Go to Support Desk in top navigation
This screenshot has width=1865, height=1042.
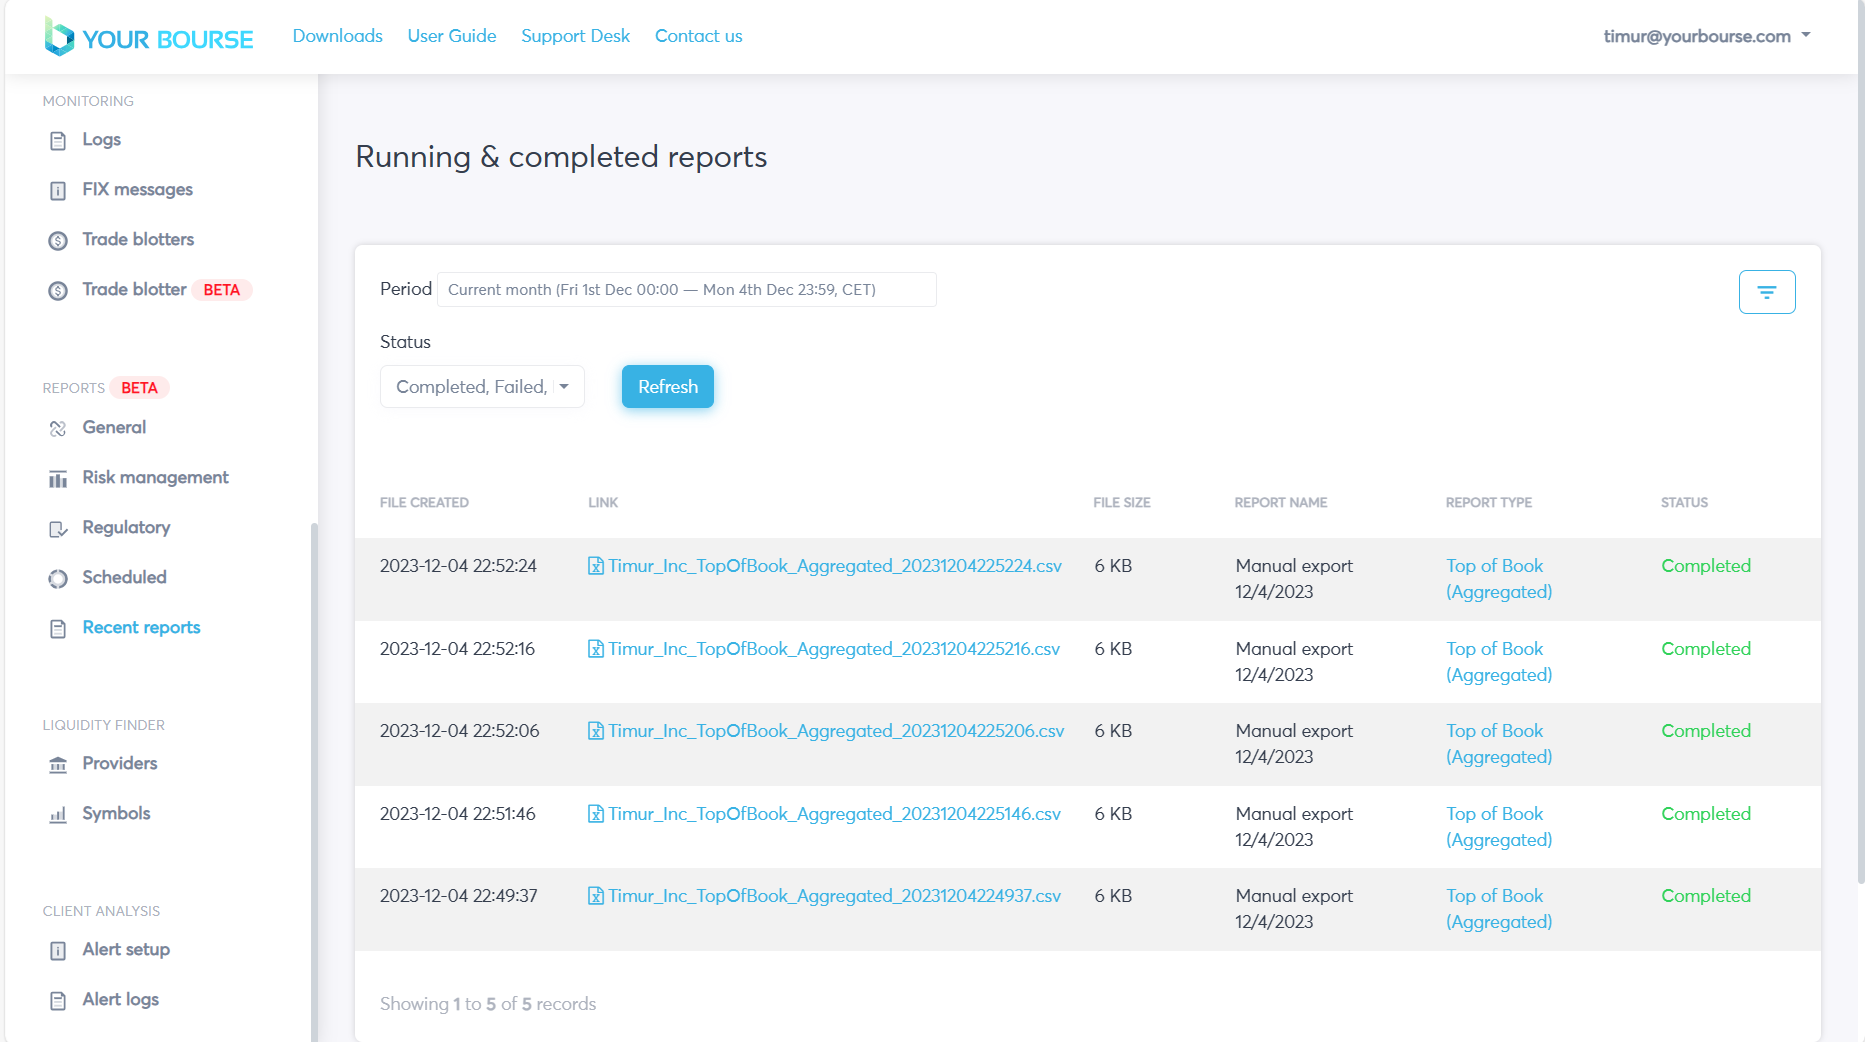point(575,36)
